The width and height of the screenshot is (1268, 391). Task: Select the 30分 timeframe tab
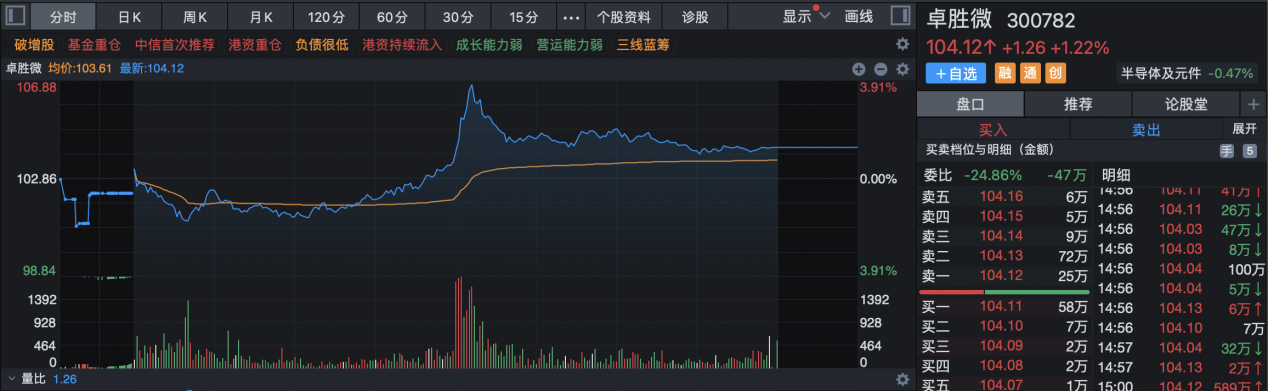click(458, 17)
